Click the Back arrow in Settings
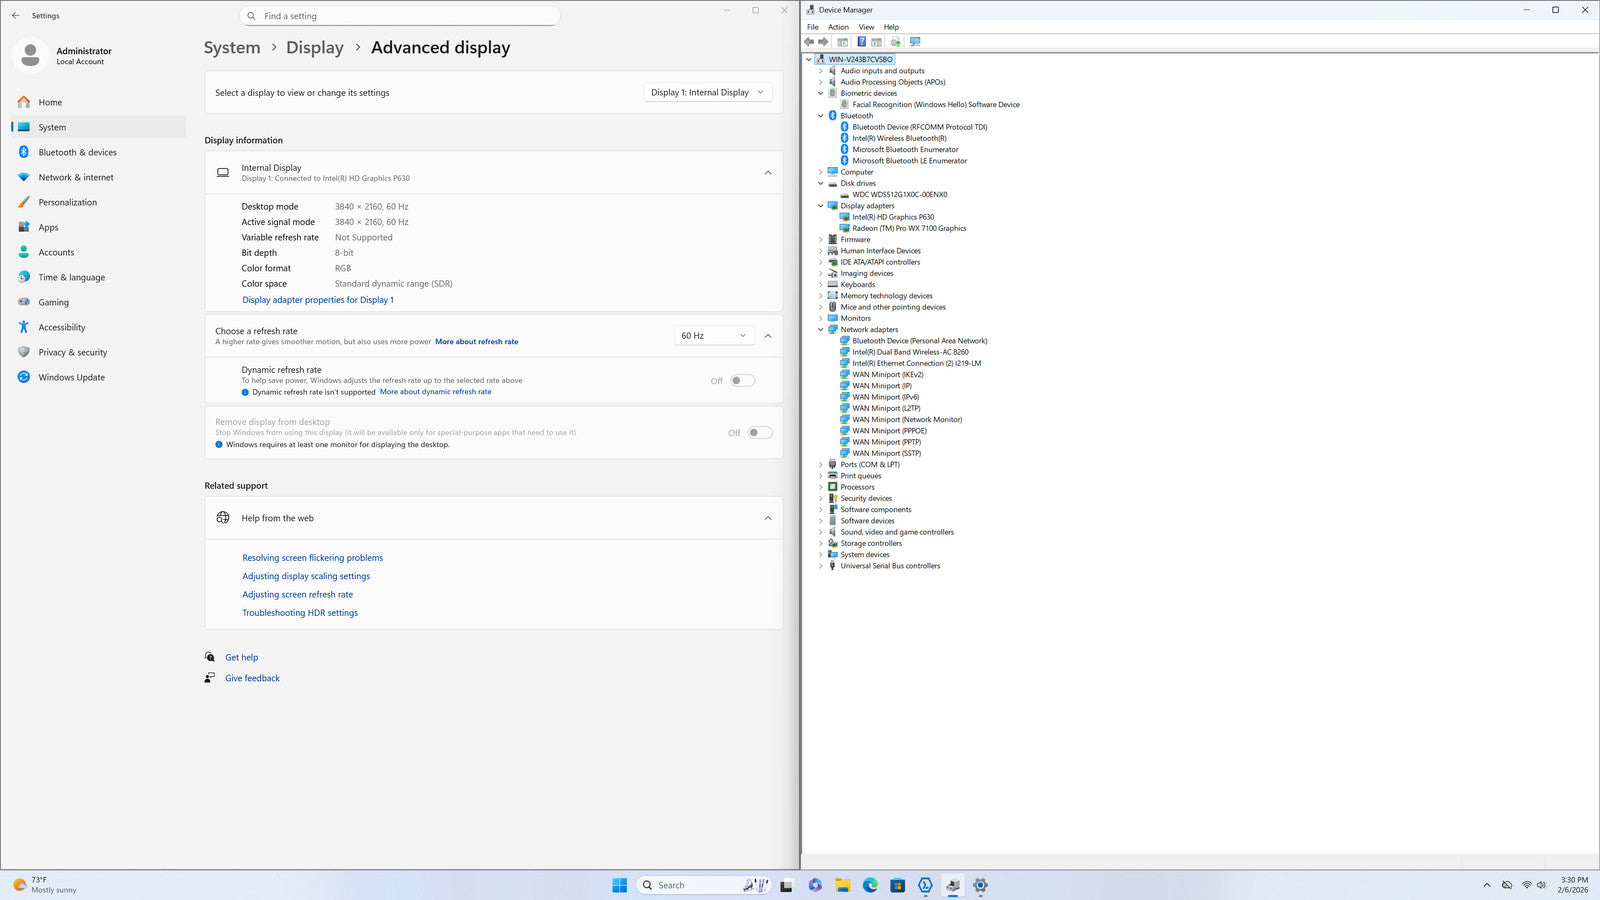 point(15,16)
